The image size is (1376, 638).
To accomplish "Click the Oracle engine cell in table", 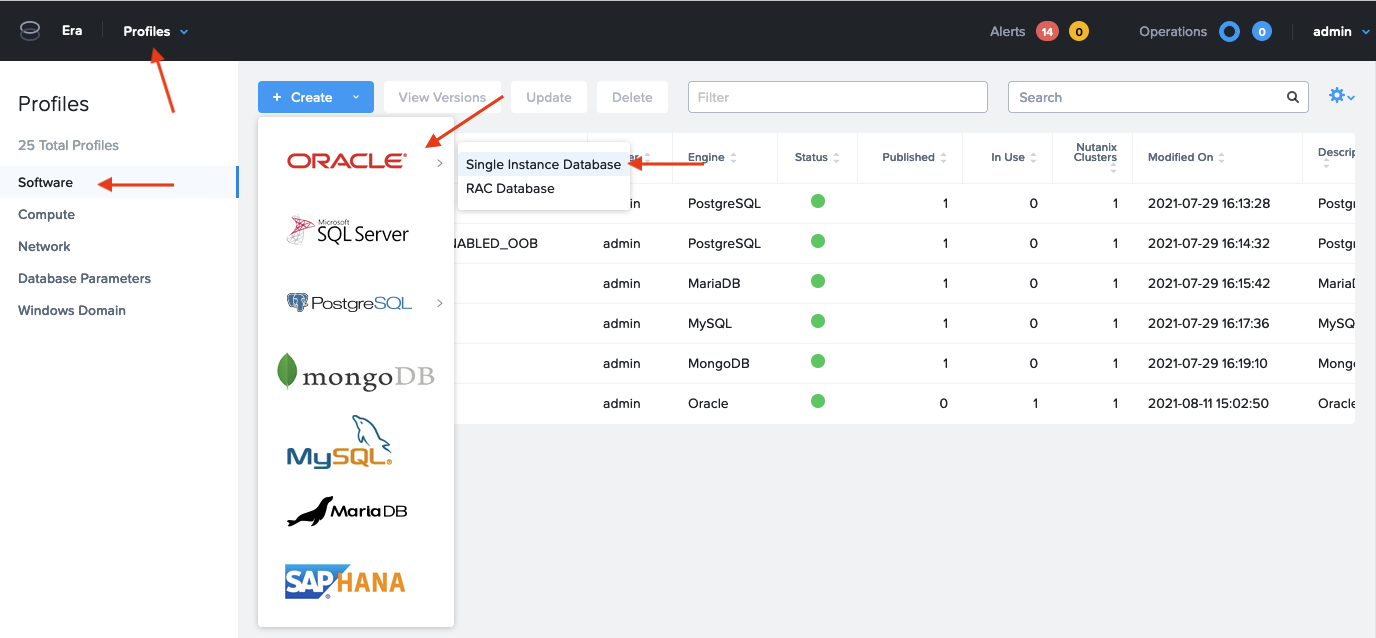I will 708,403.
